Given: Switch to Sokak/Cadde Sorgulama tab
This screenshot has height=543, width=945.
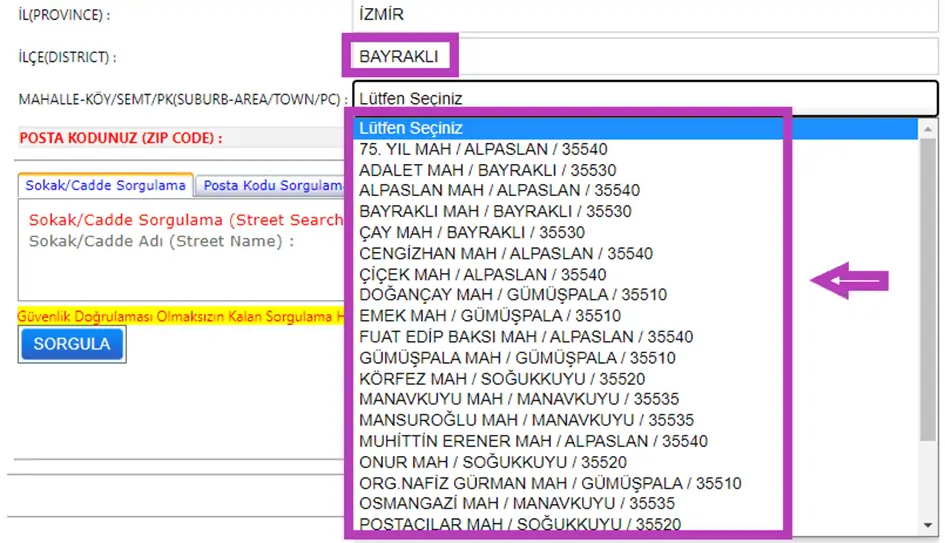Looking at the screenshot, I should pyautogui.click(x=105, y=186).
